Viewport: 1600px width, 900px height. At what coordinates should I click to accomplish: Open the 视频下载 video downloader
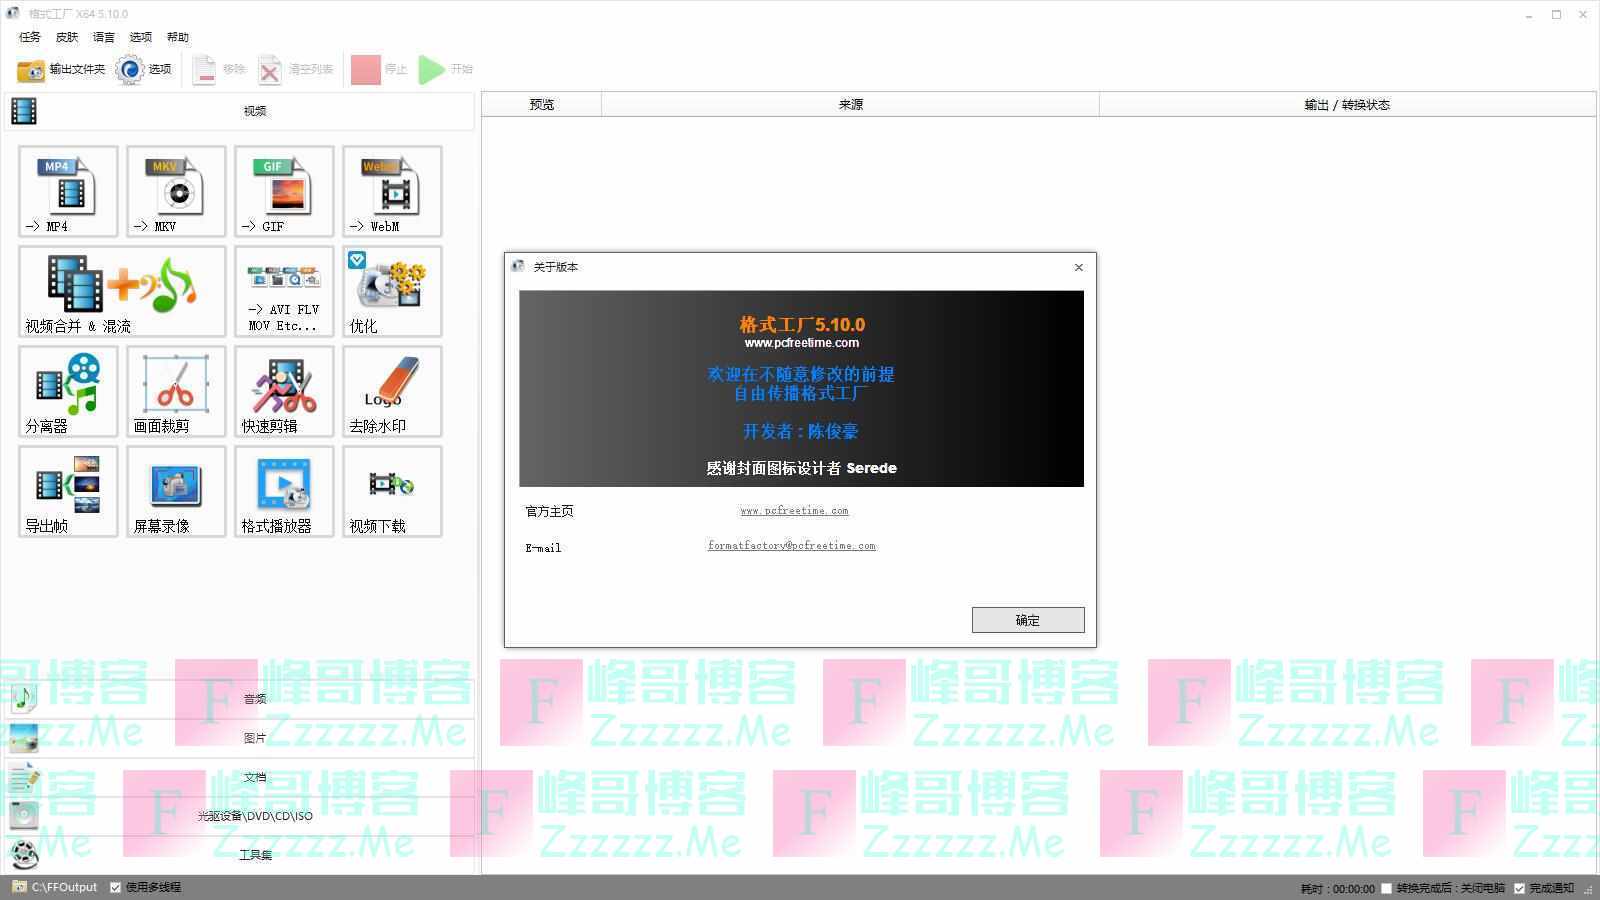tap(392, 491)
